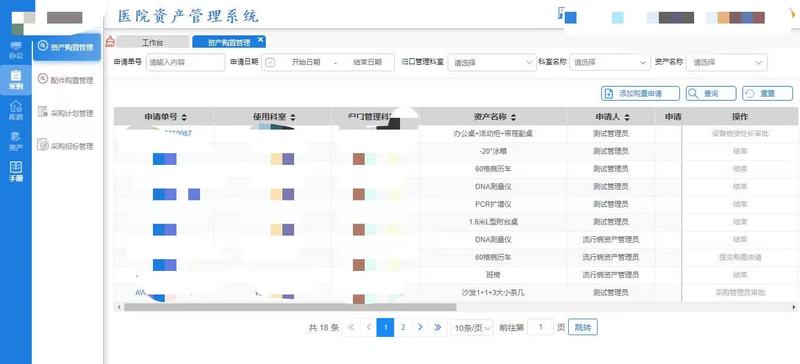The width and height of the screenshot is (800, 364).
Task: Click 流行病资产管理员 in the 班椅 row
Action: [x=611, y=275]
